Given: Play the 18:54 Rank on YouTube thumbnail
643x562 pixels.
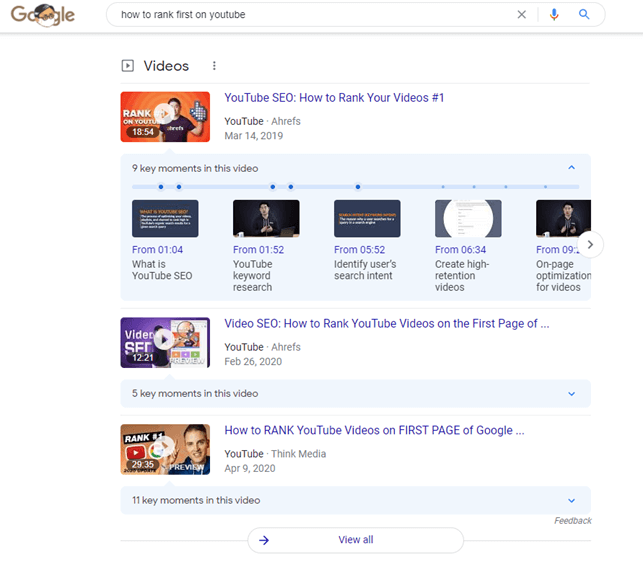Looking at the screenshot, I should [x=165, y=117].
